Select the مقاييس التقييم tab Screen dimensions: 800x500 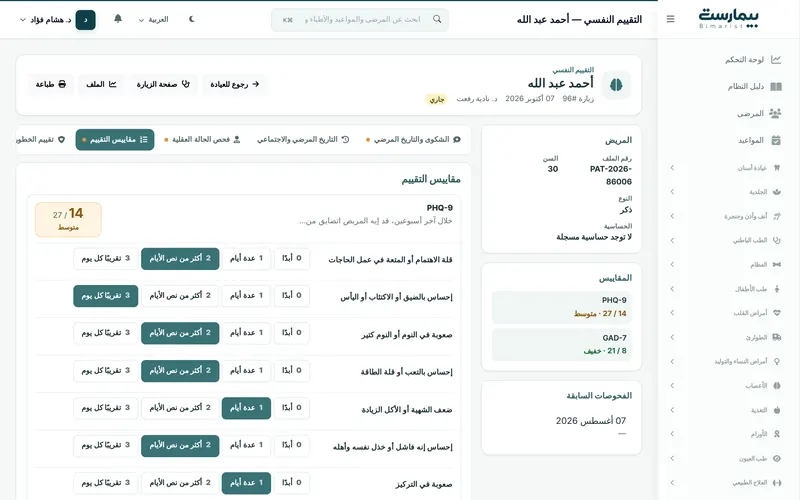coord(115,139)
